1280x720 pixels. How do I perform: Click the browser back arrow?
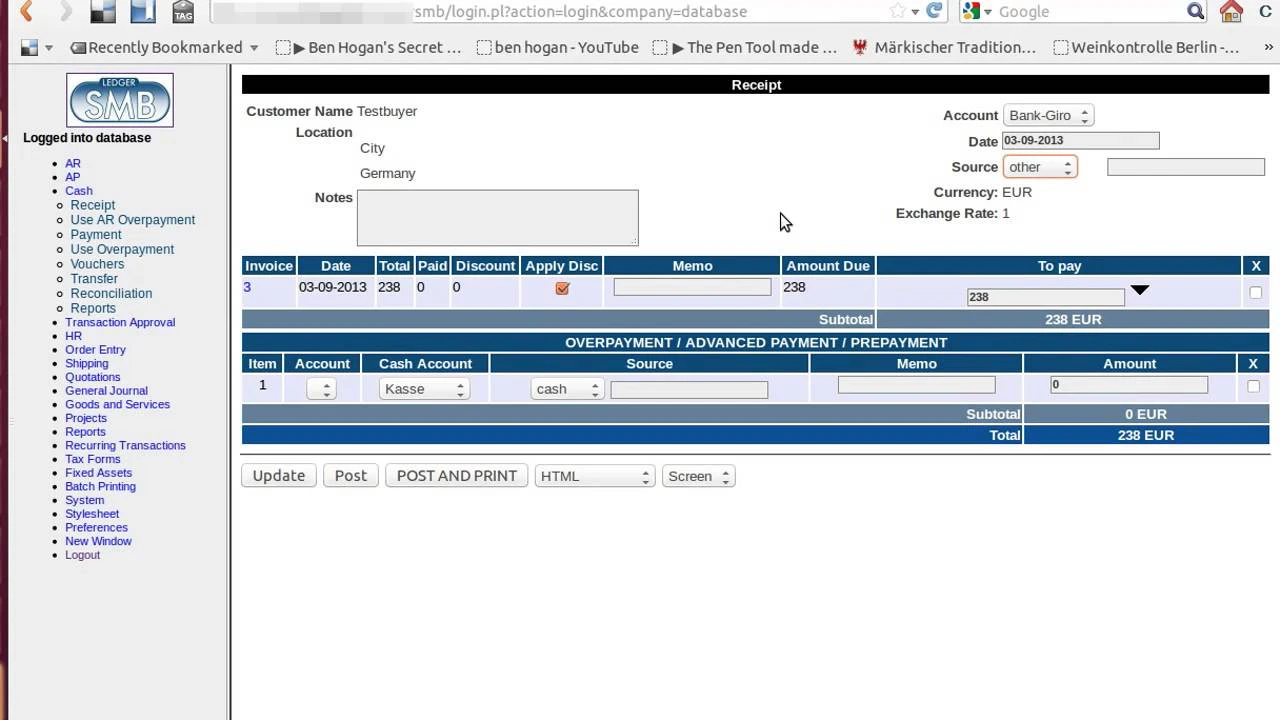27,11
